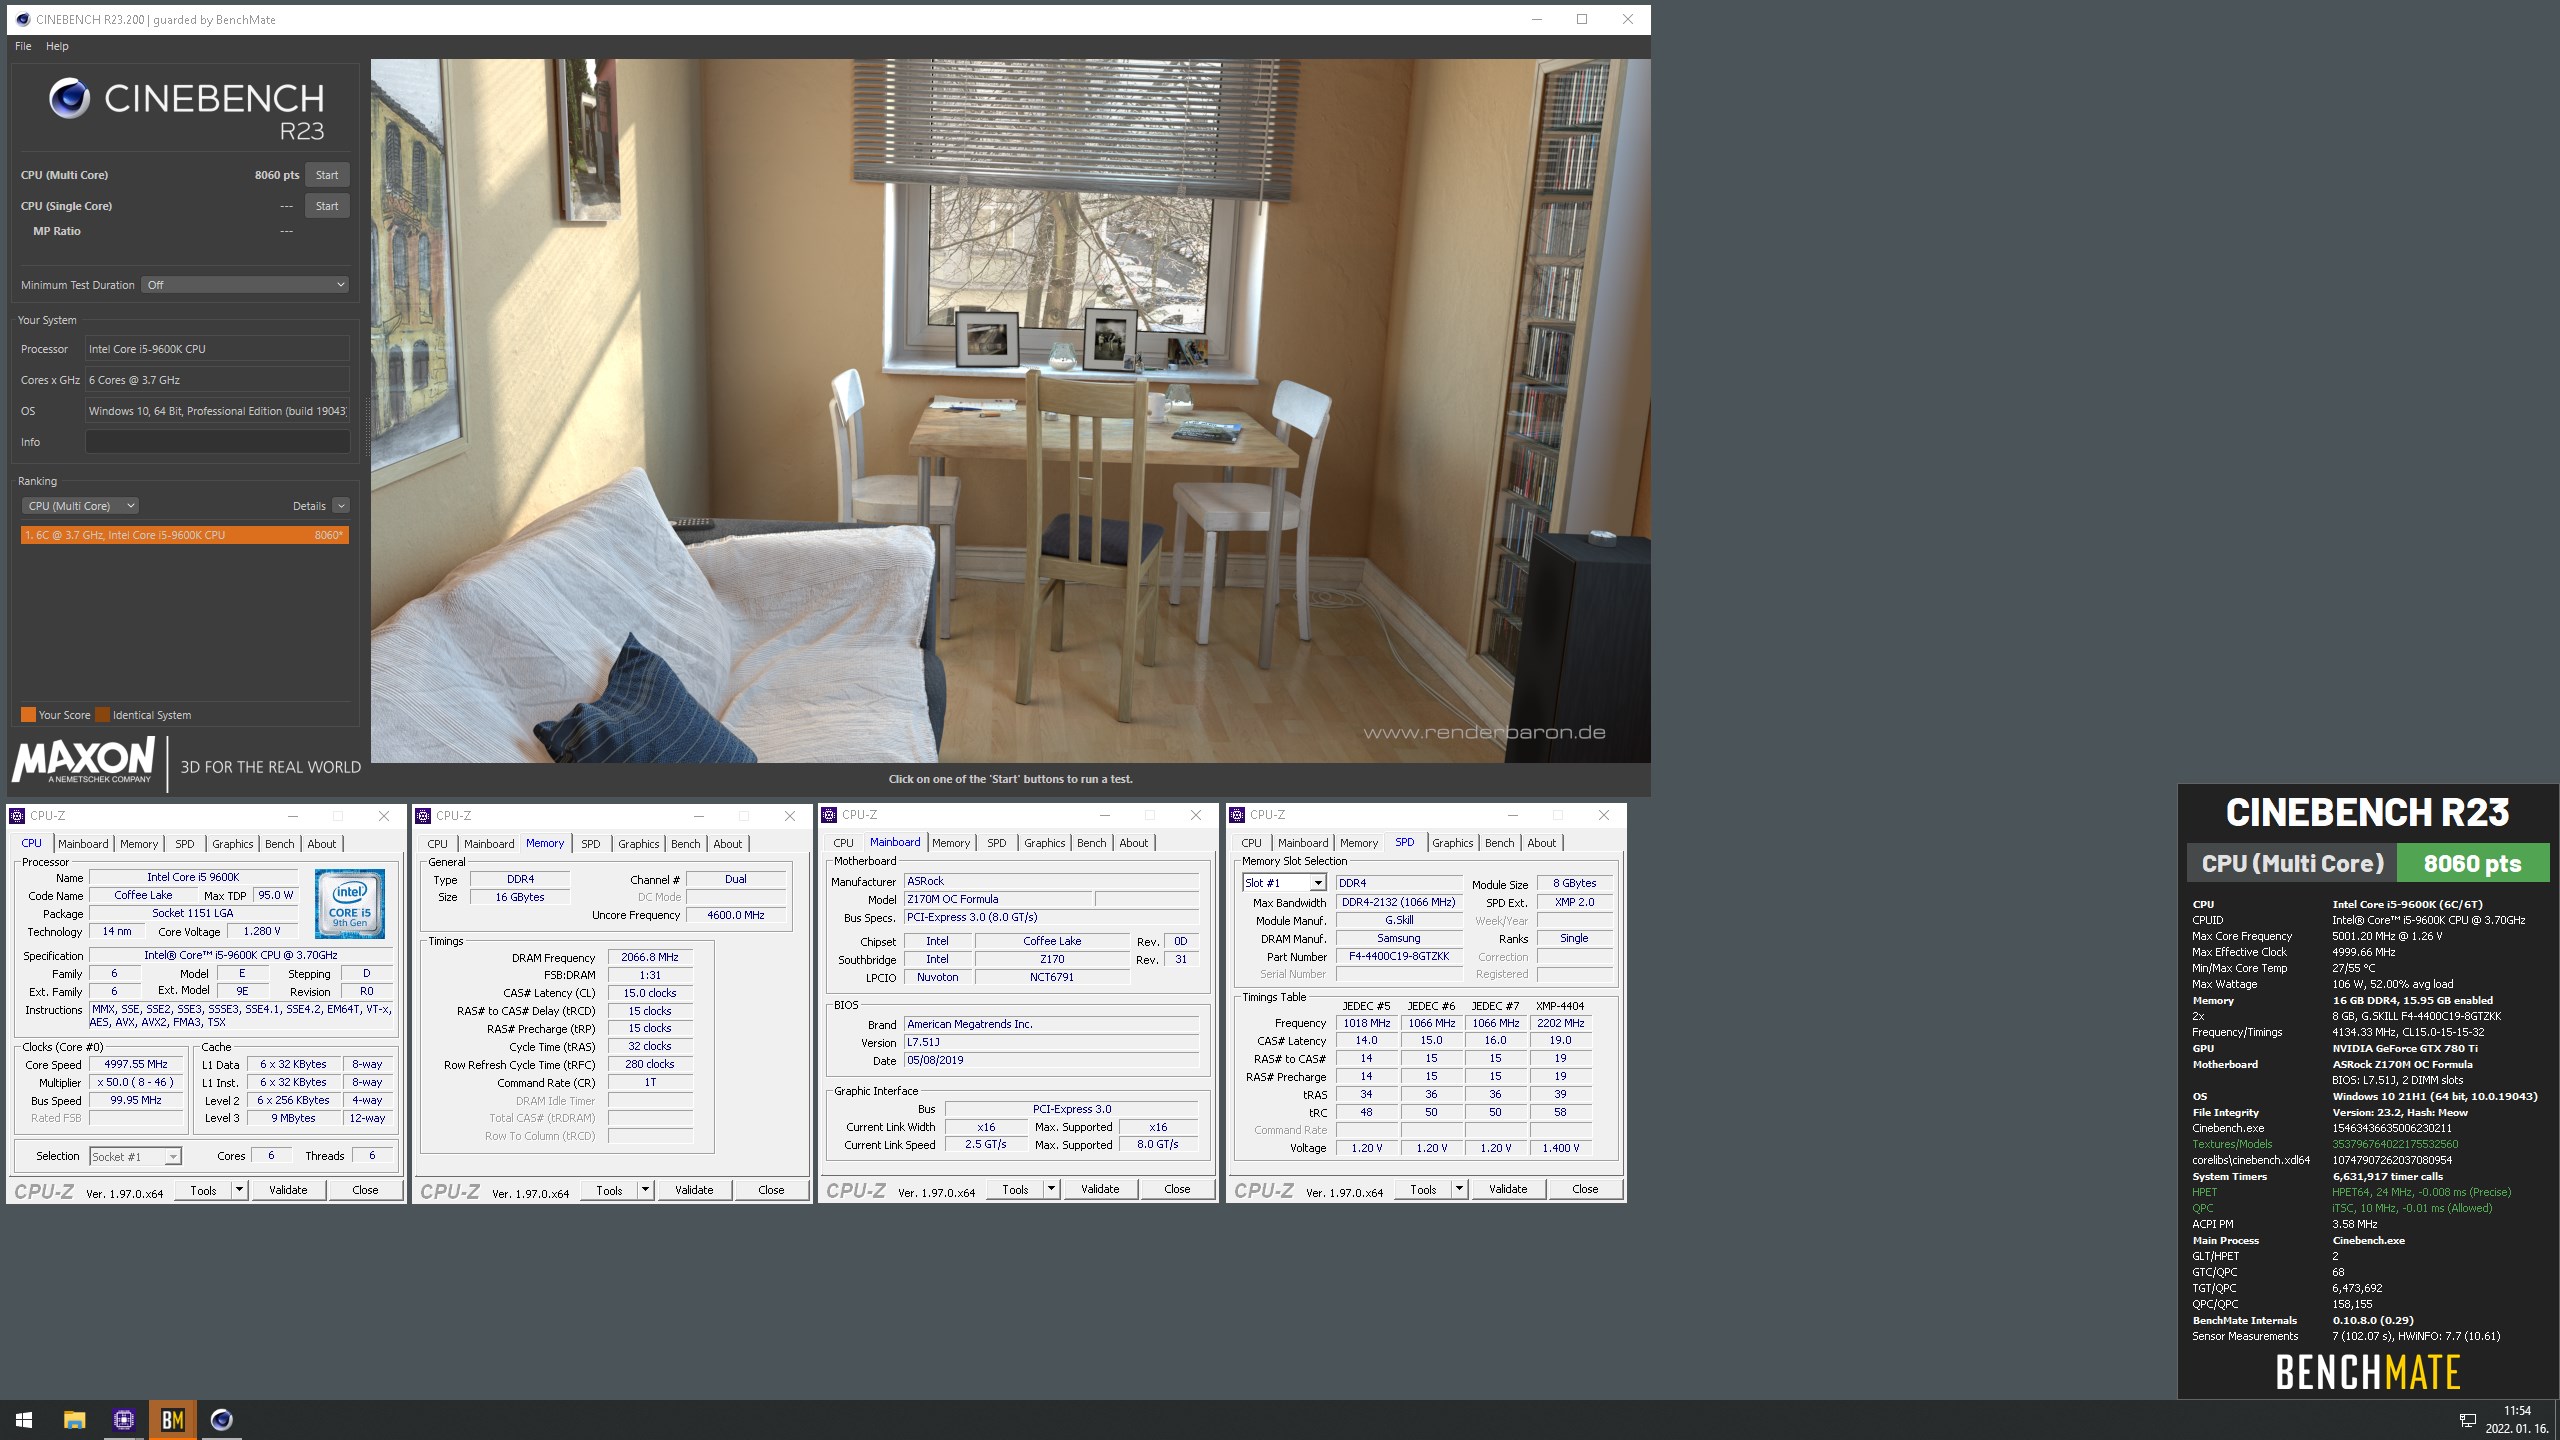Screen dimensions: 2560x1440
Task: Click the Processor field in Cinebench
Action: tap(217, 349)
